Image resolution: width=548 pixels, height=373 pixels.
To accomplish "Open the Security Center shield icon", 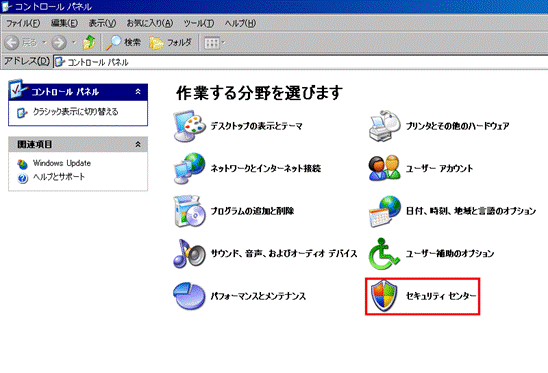I will click(384, 296).
